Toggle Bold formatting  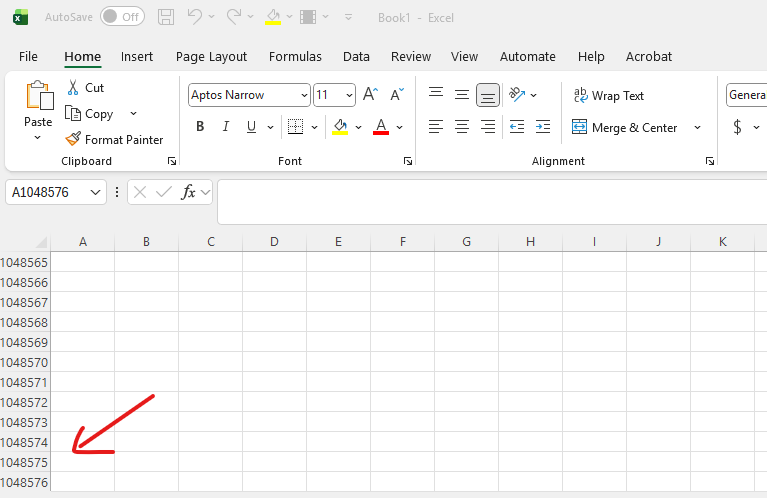click(200, 127)
